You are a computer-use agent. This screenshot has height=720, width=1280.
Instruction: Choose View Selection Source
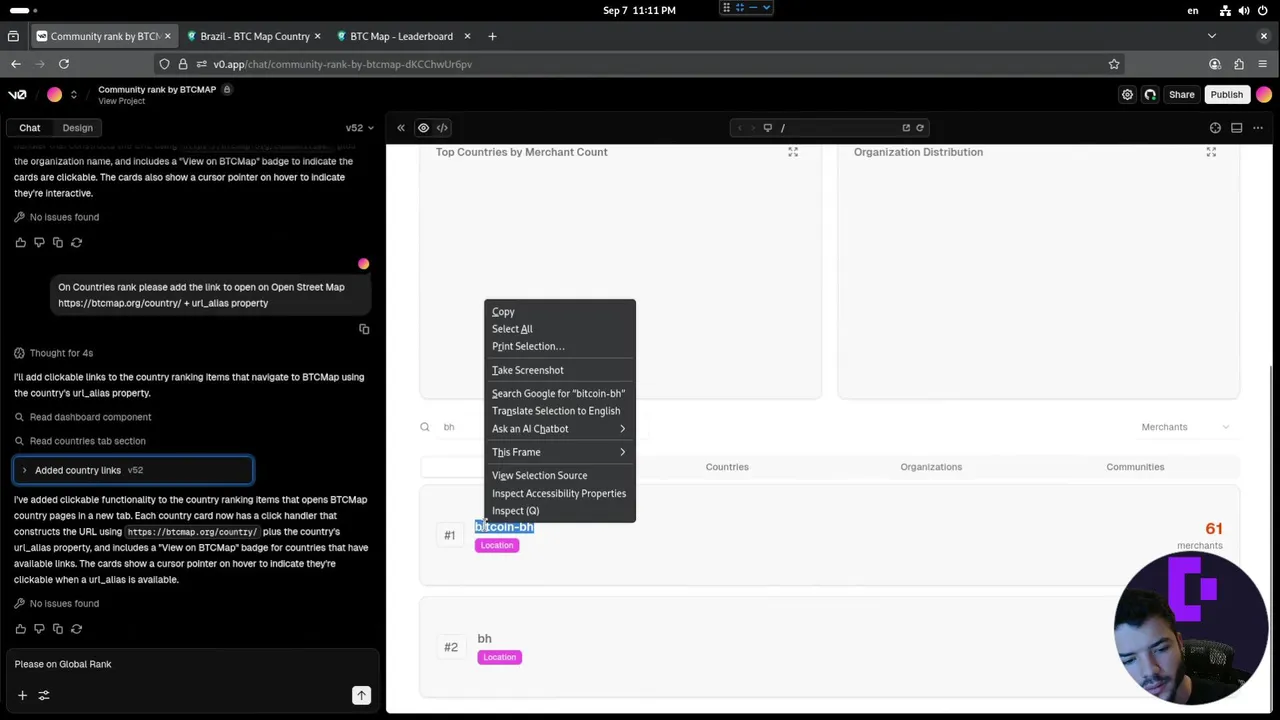point(559,476)
